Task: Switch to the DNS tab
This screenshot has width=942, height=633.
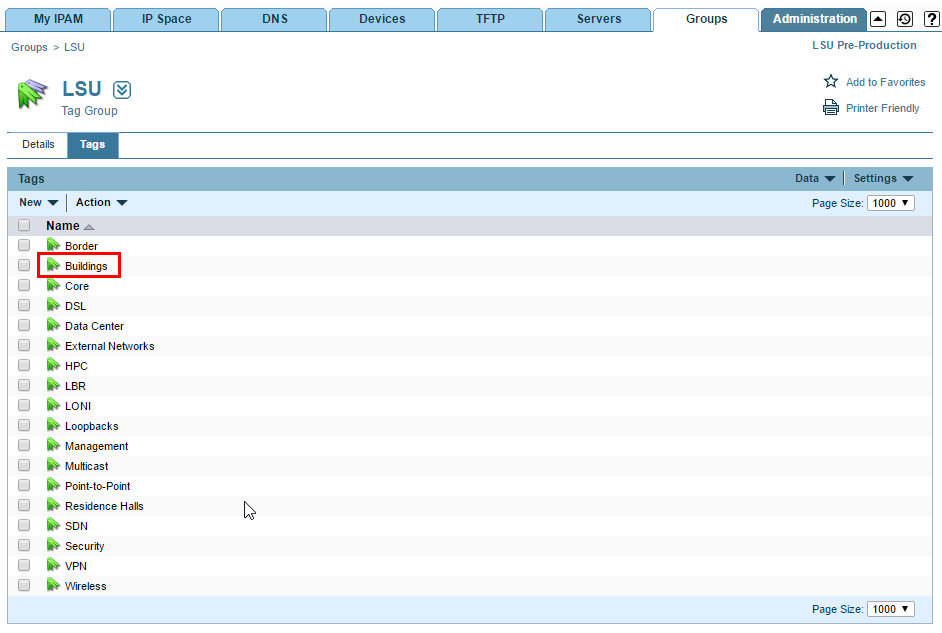Action: pyautogui.click(x=275, y=19)
